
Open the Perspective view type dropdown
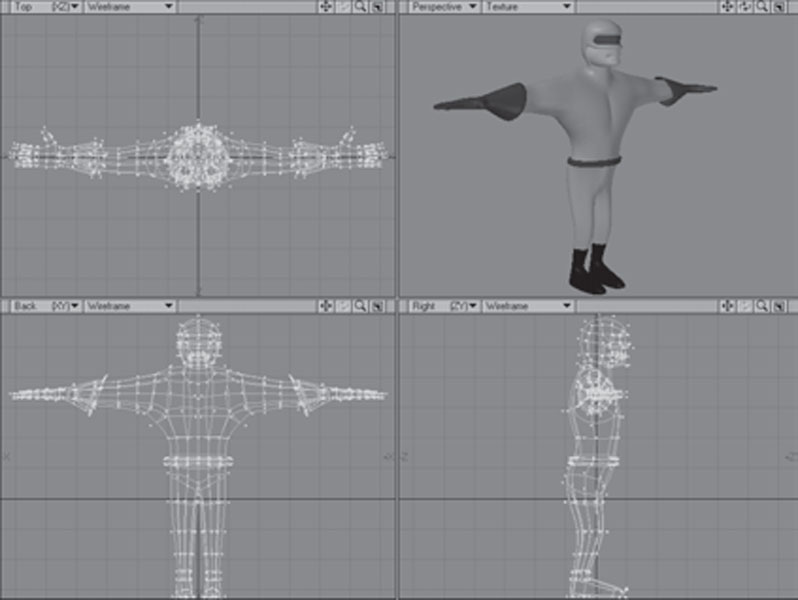click(x=444, y=7)
